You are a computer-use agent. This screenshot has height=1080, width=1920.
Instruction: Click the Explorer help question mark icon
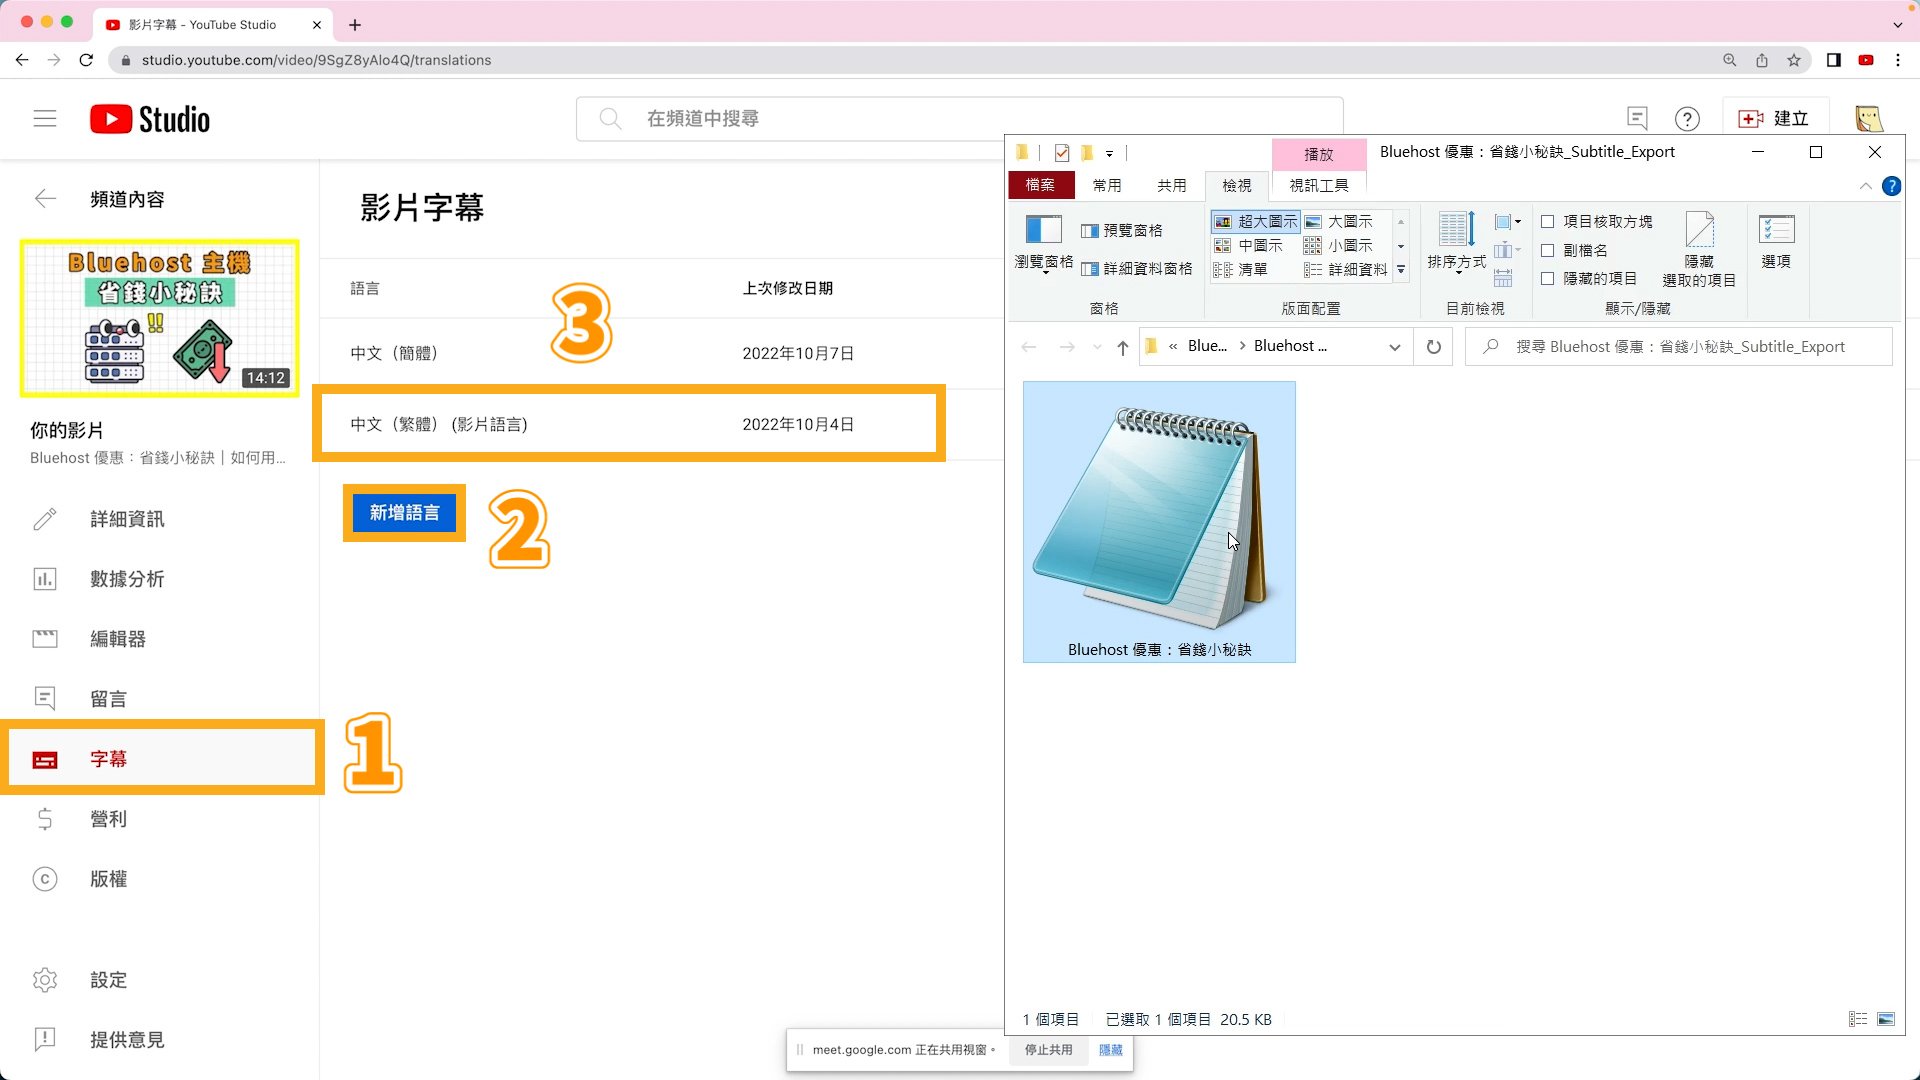[1891, 186]
